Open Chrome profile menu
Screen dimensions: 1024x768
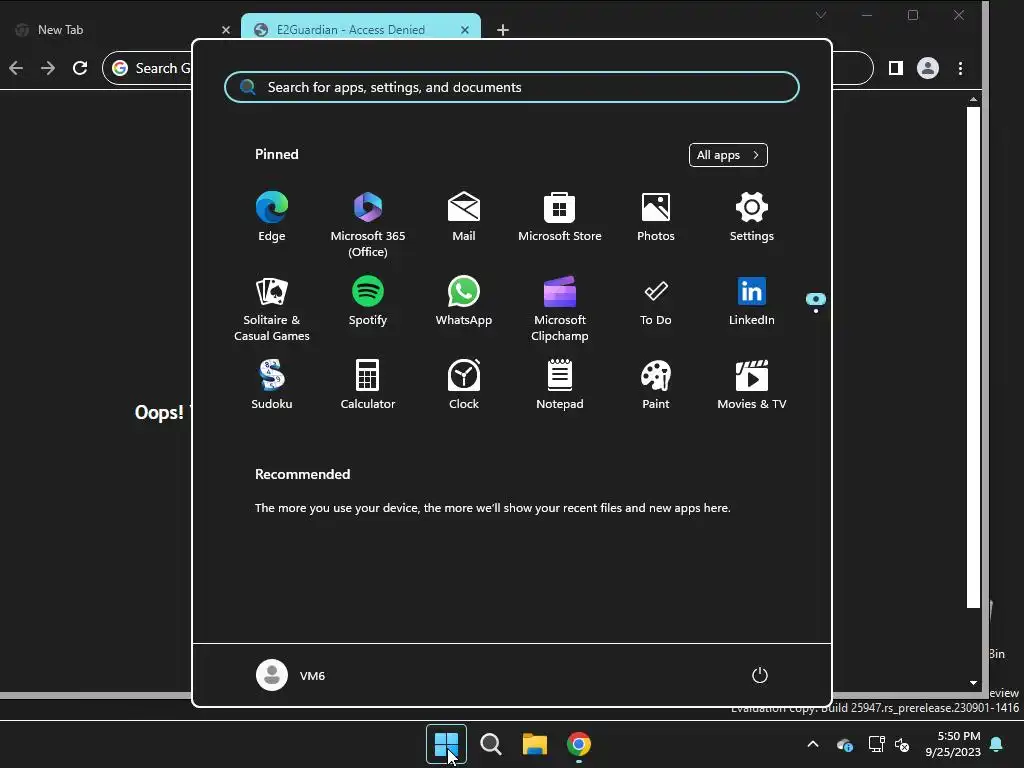point(928,68)
